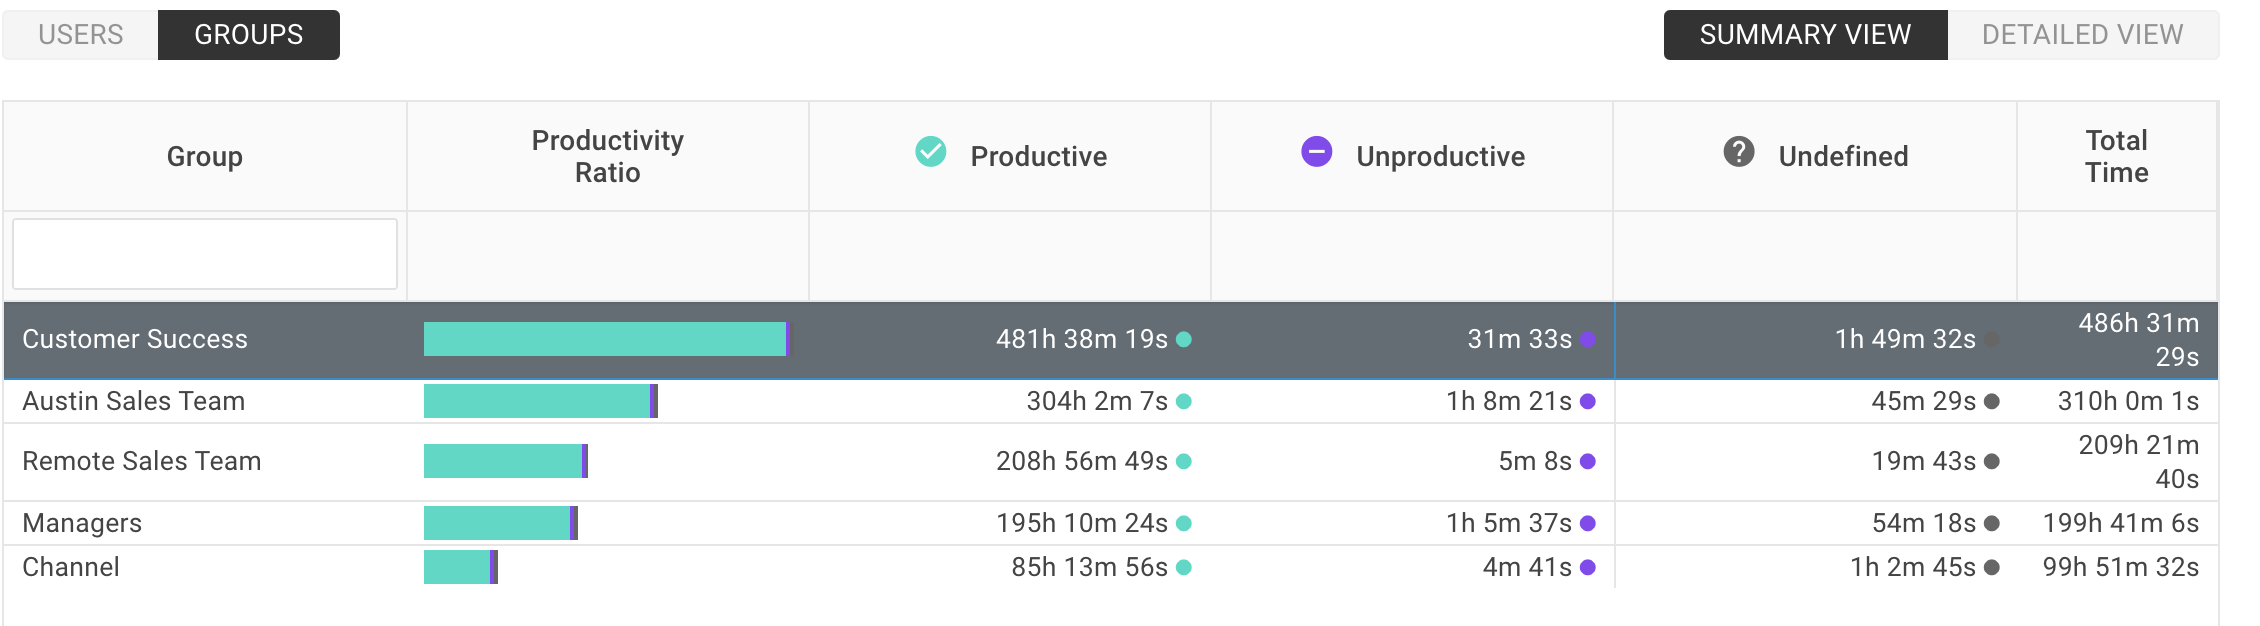Sort by Total Time column header

(2117, 156)
